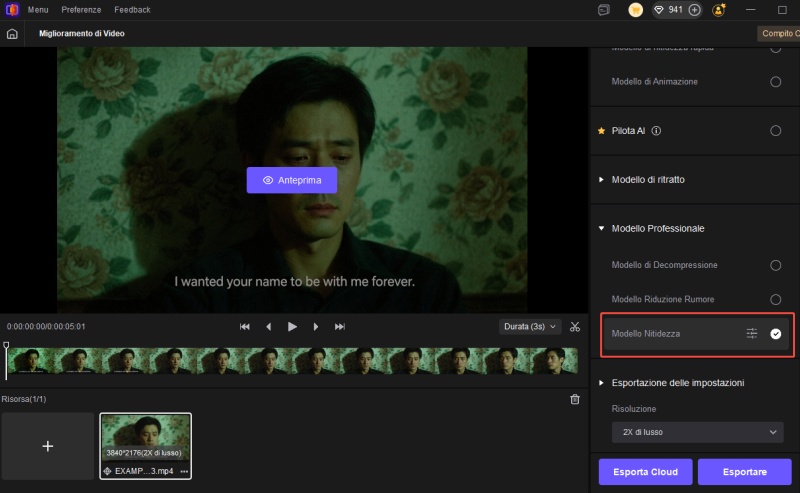Click the Esporta Cloud button
Viewport: 800px width, 493px height.
[x=644, y=472]
